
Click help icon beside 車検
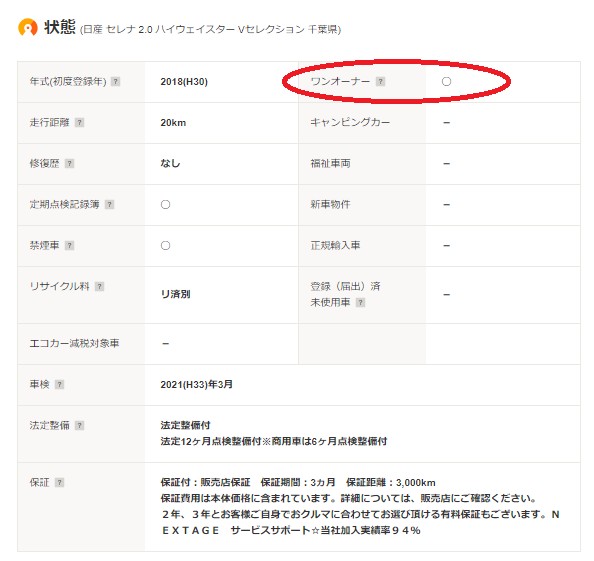59,384
